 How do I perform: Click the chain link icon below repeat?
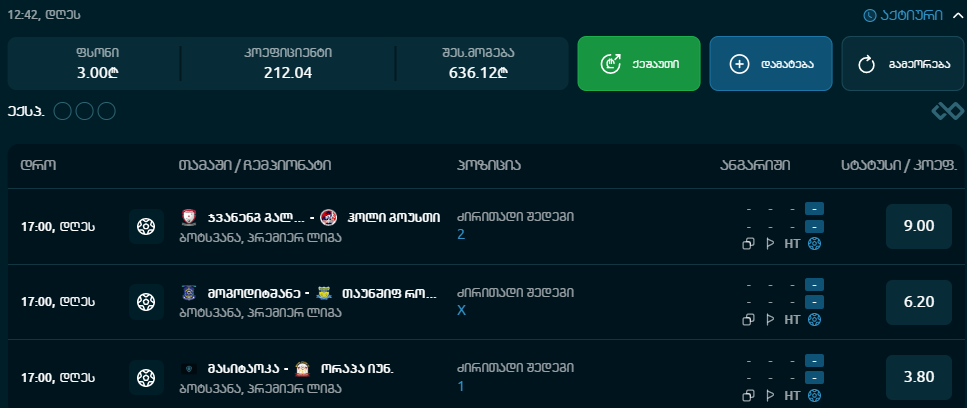point(947,111)
